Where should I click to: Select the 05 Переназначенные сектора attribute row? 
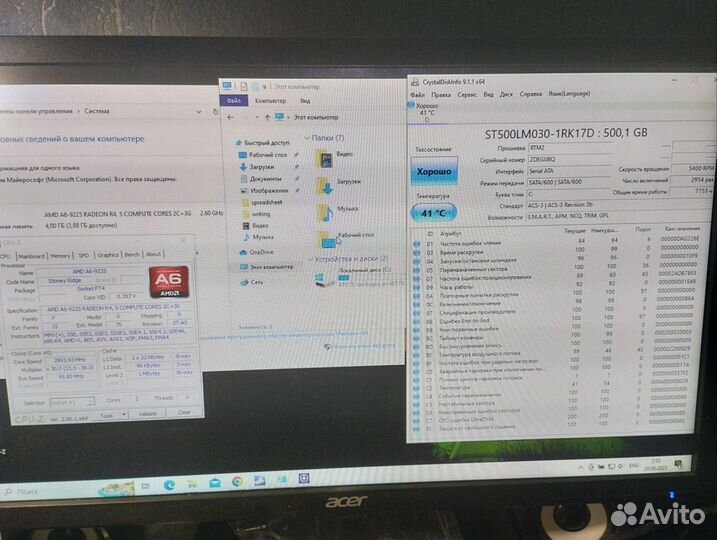point(556,268)
